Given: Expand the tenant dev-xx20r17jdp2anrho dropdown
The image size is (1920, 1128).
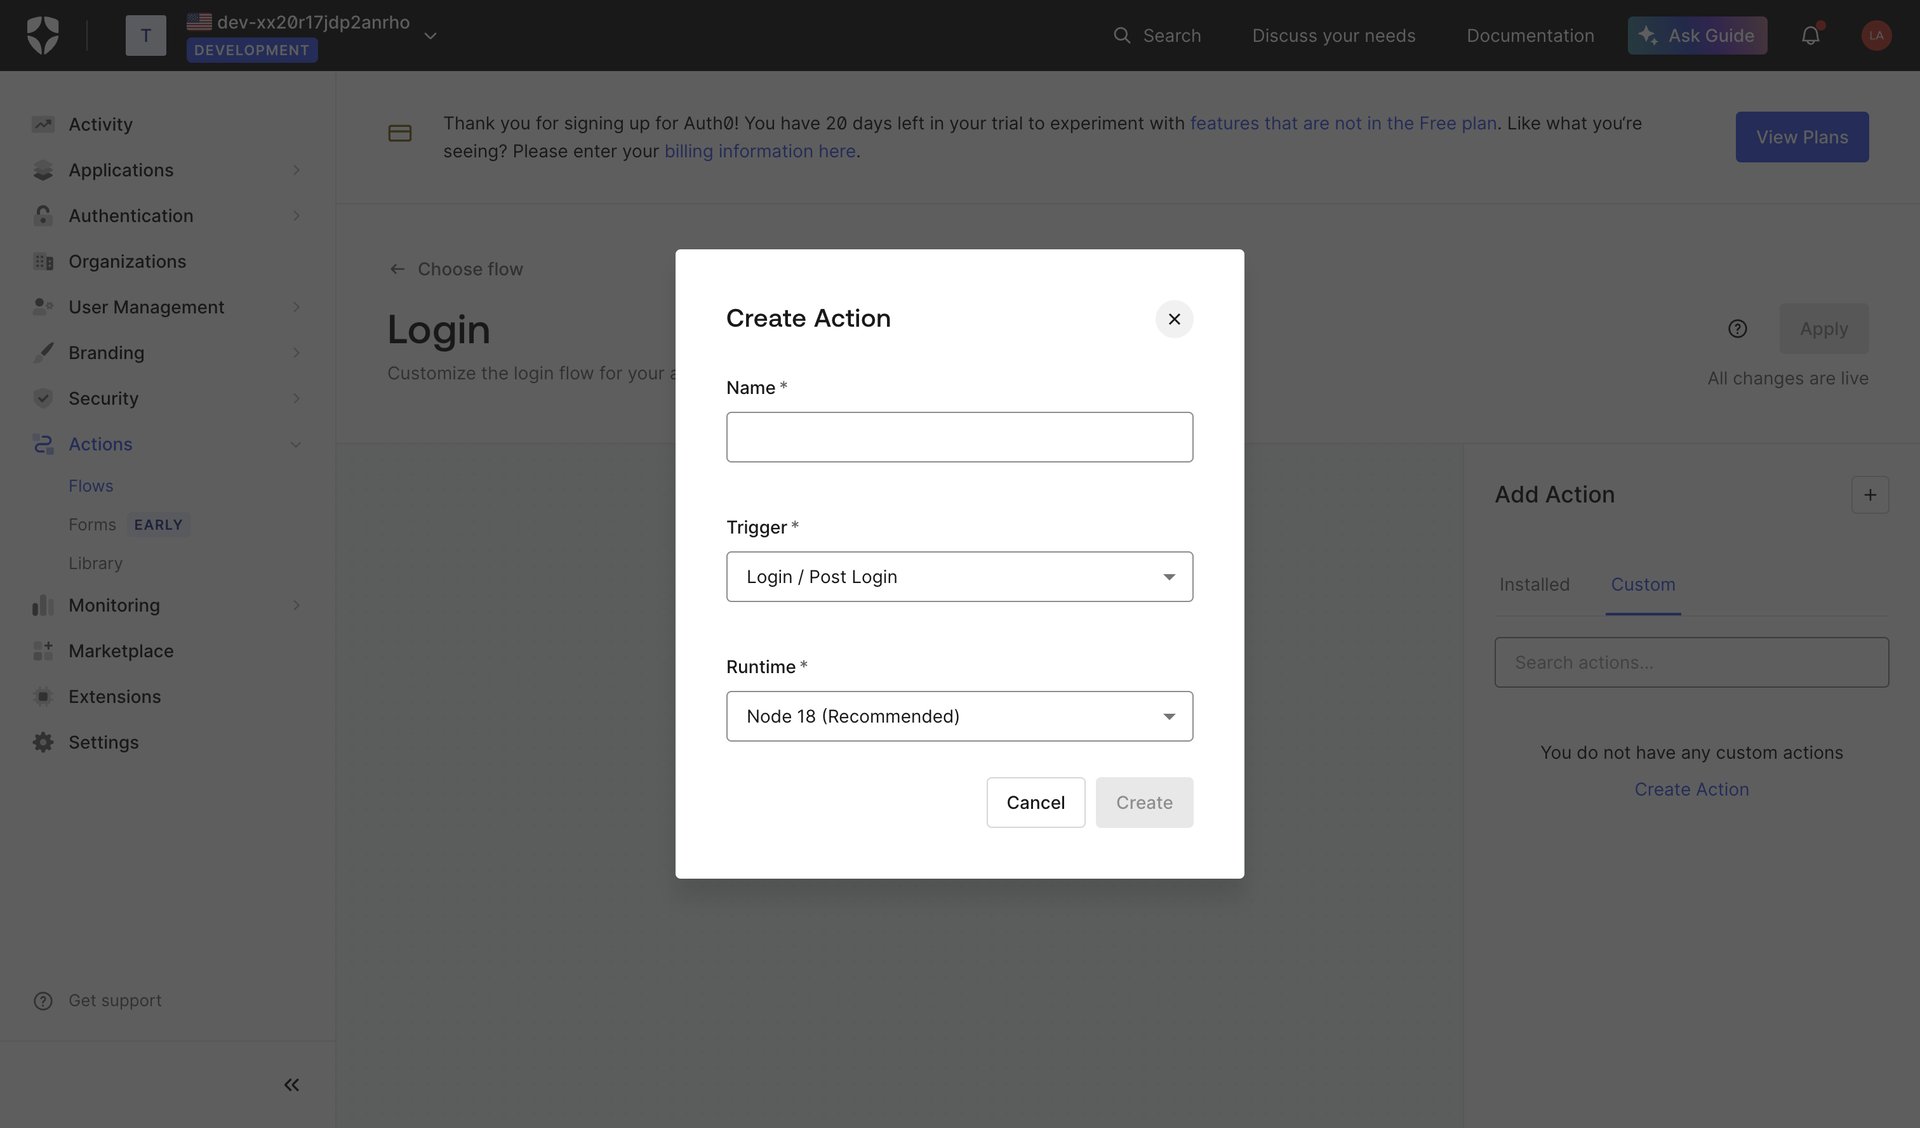Looking at the screenshot, I should point(429,34).
